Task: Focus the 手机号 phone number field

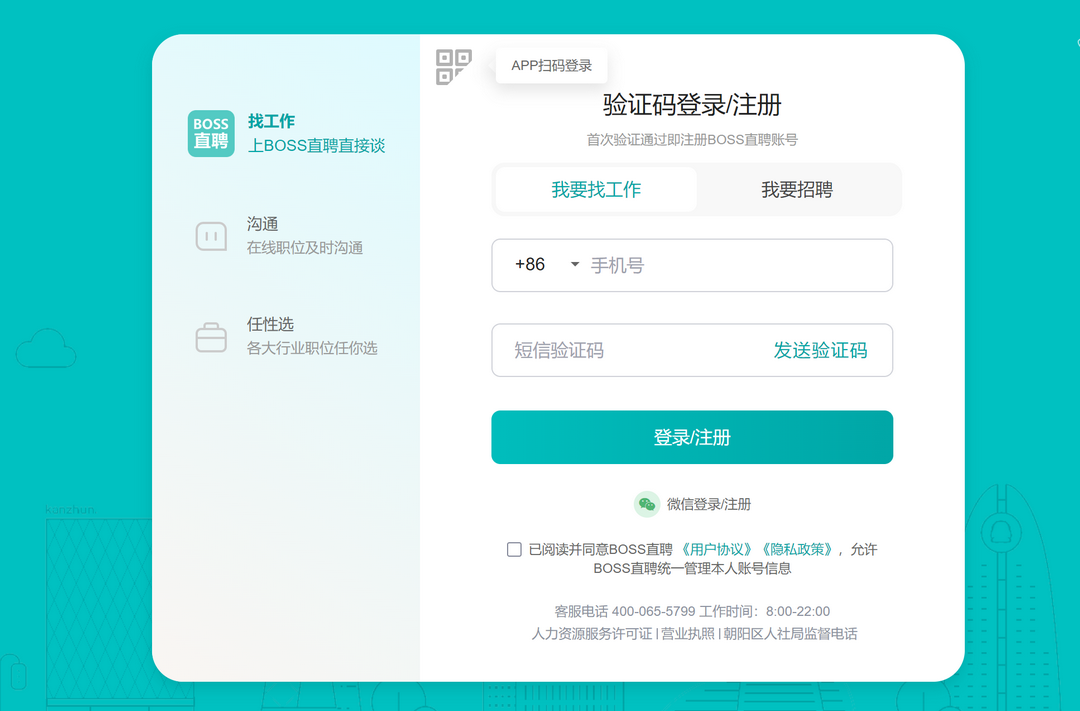Action: click(x=737, y=265)
